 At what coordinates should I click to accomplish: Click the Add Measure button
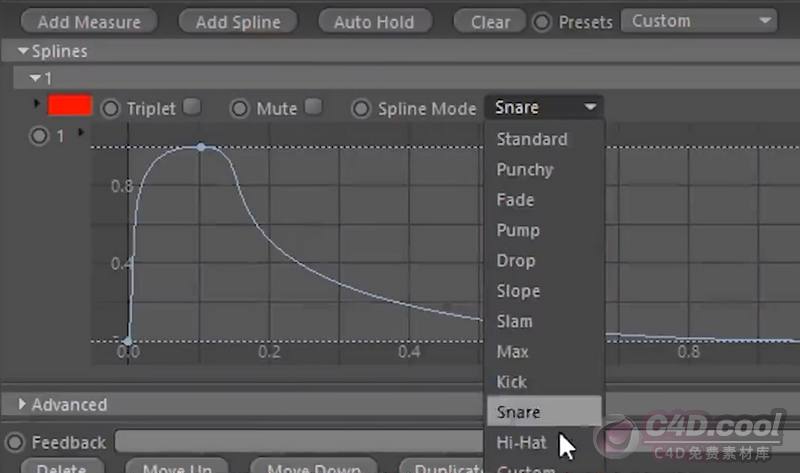82,21
